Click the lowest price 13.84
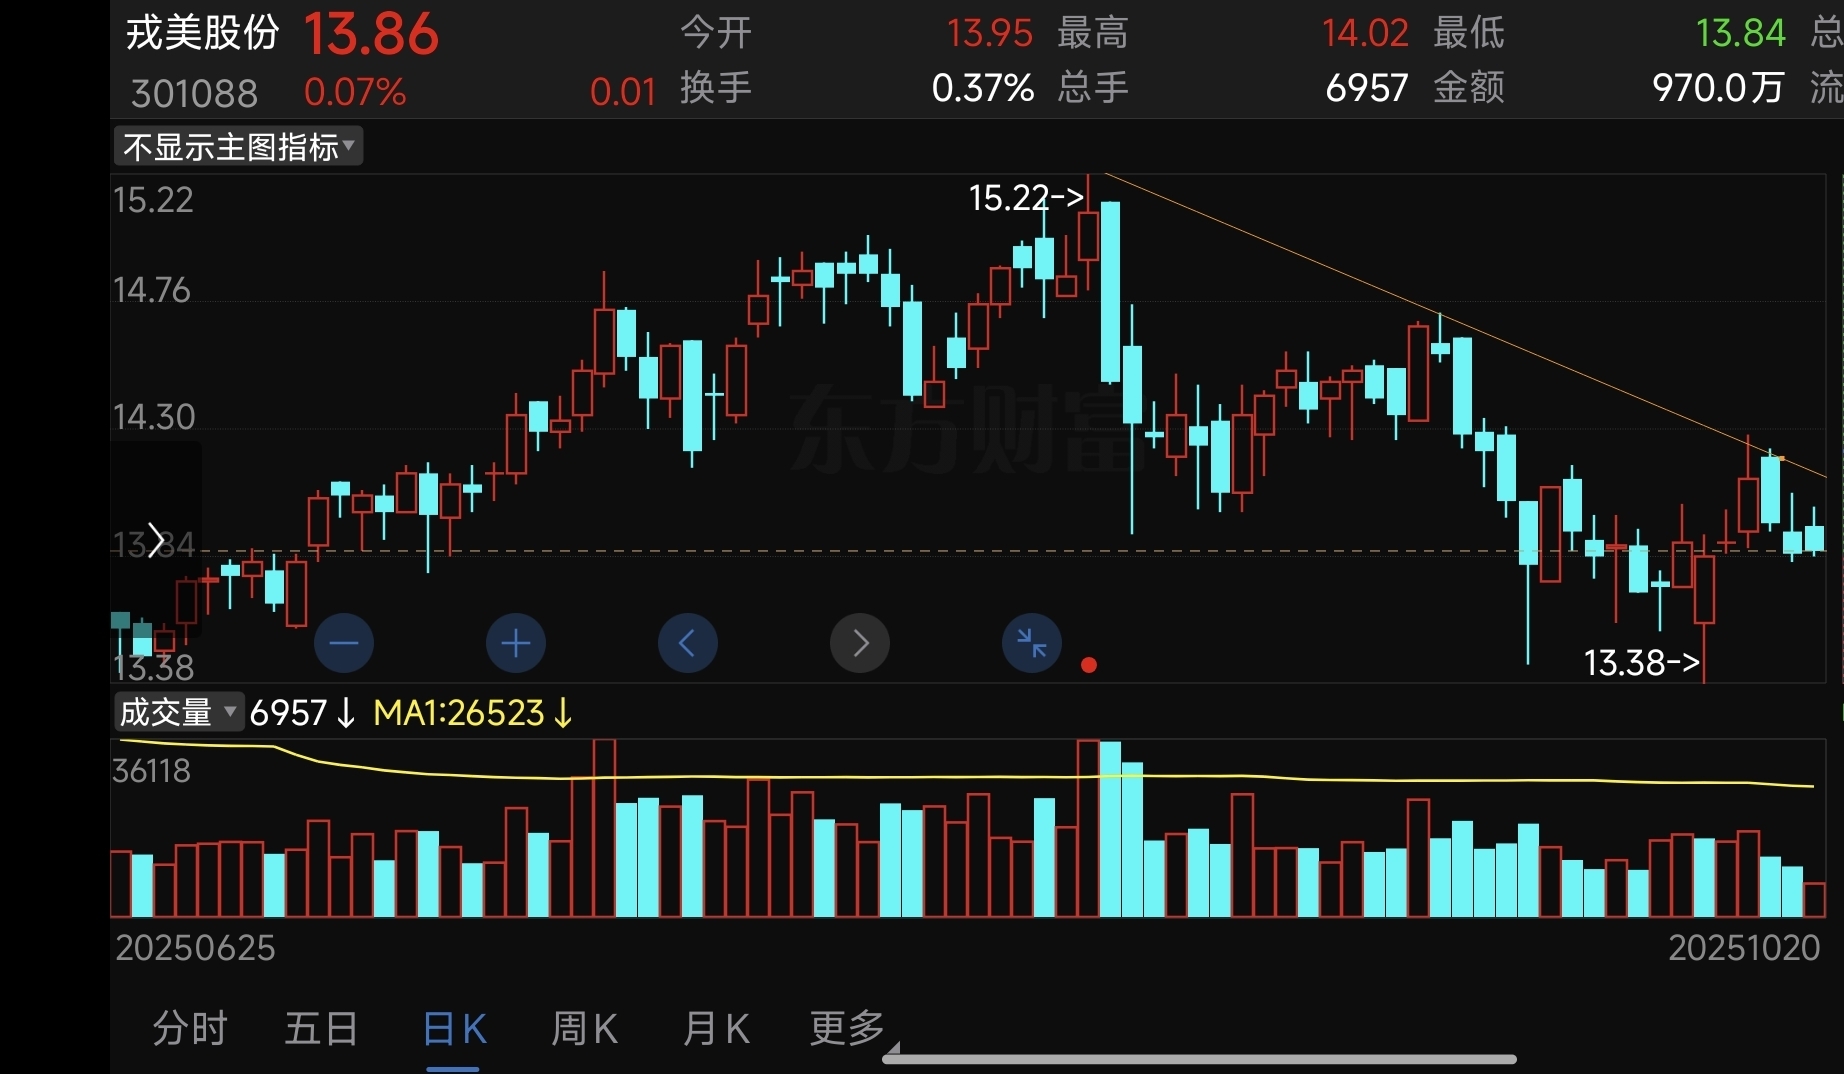1844x1074 pixels. click(1740, 34)
